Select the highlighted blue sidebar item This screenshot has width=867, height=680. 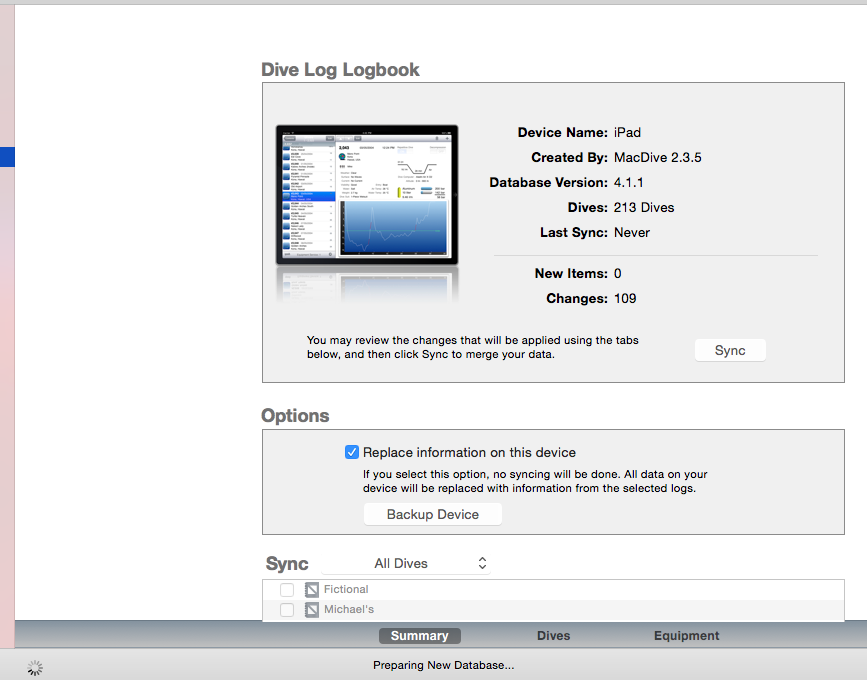point(7,157)
